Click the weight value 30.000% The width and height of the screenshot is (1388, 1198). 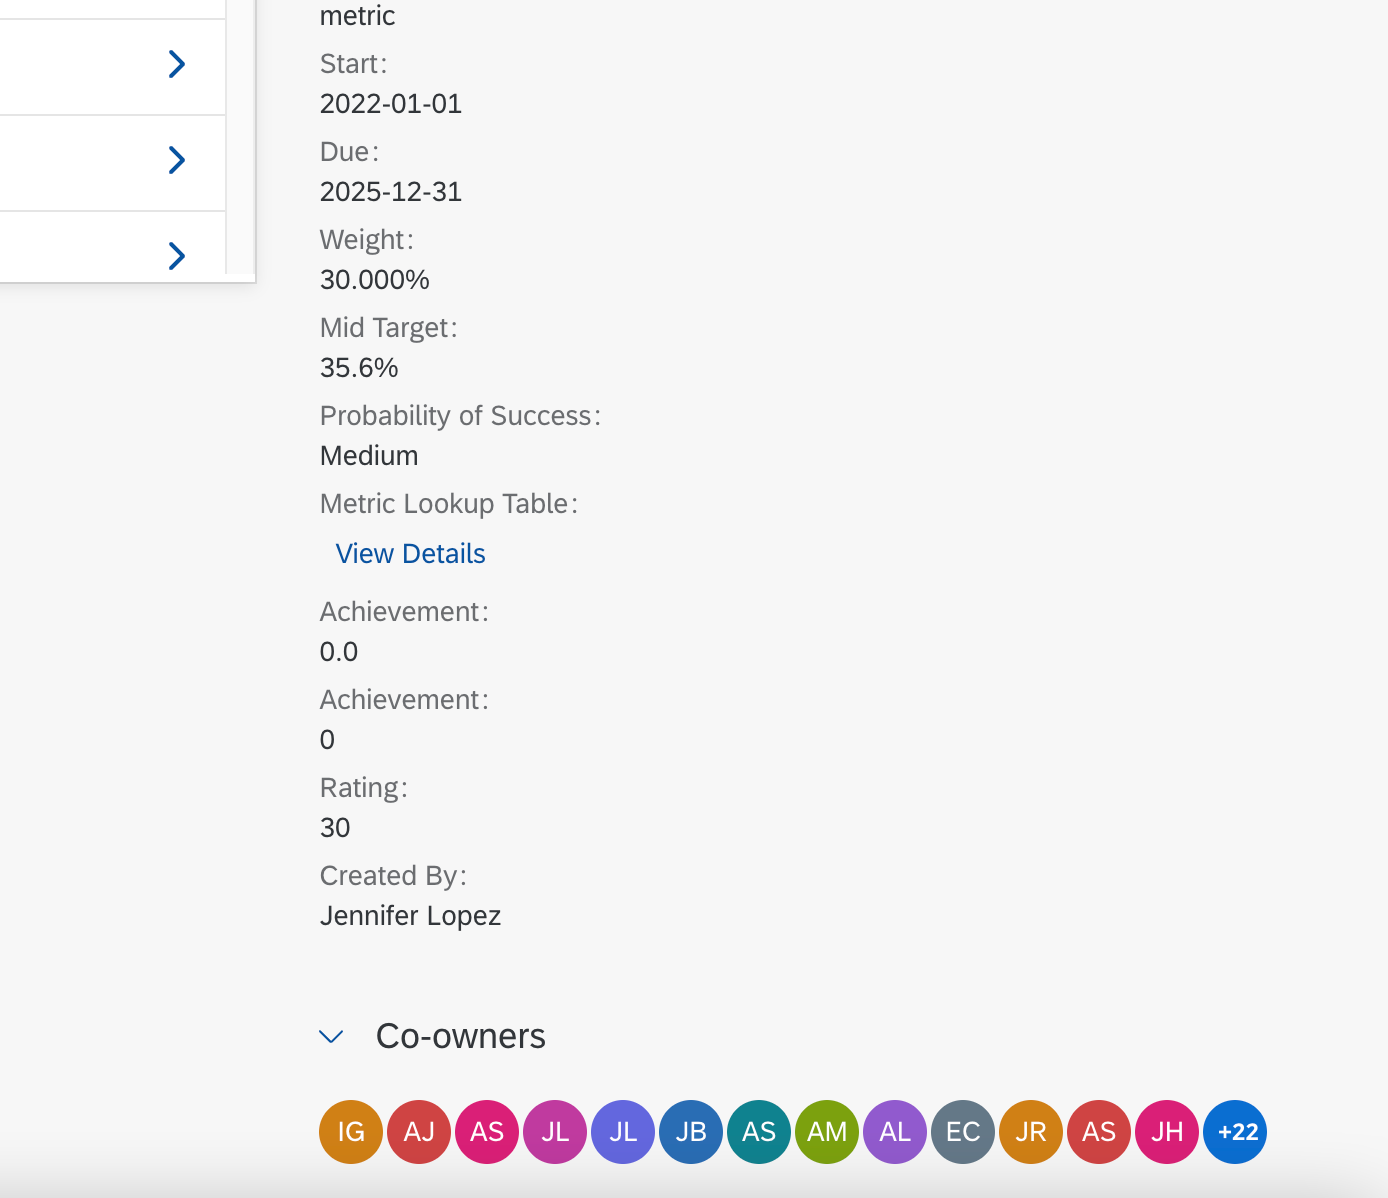(375, 280)
